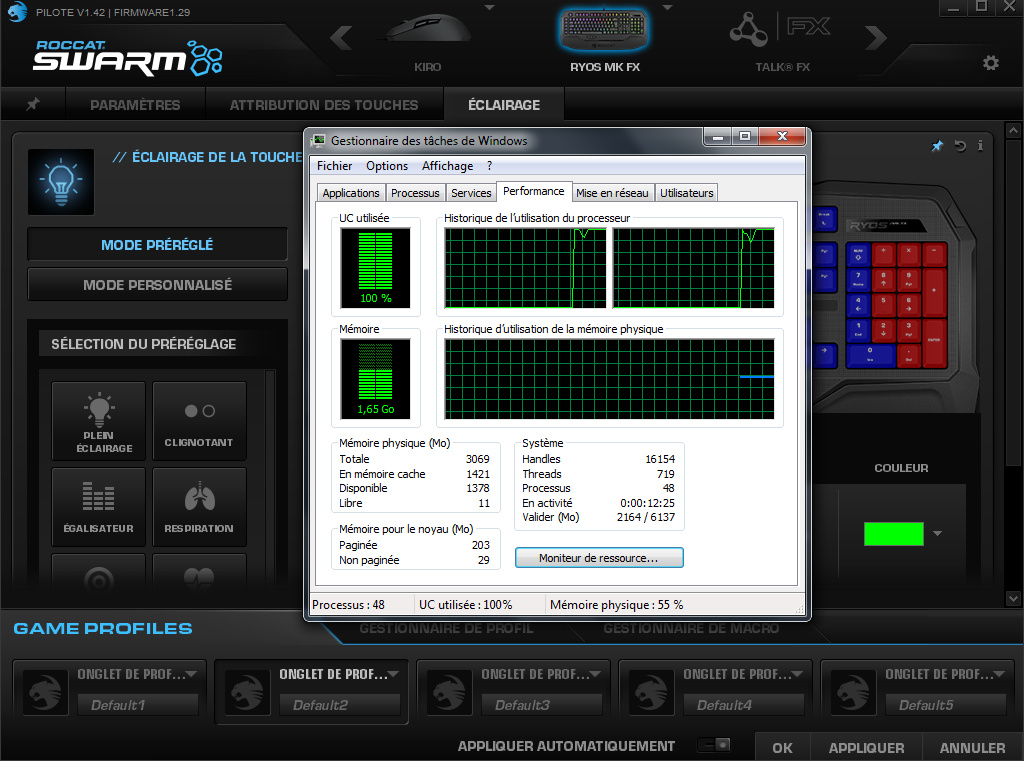Select Mode Préréglé button
The height and width of the screenshot is (761, 1024).
click(x=157, y=245)
